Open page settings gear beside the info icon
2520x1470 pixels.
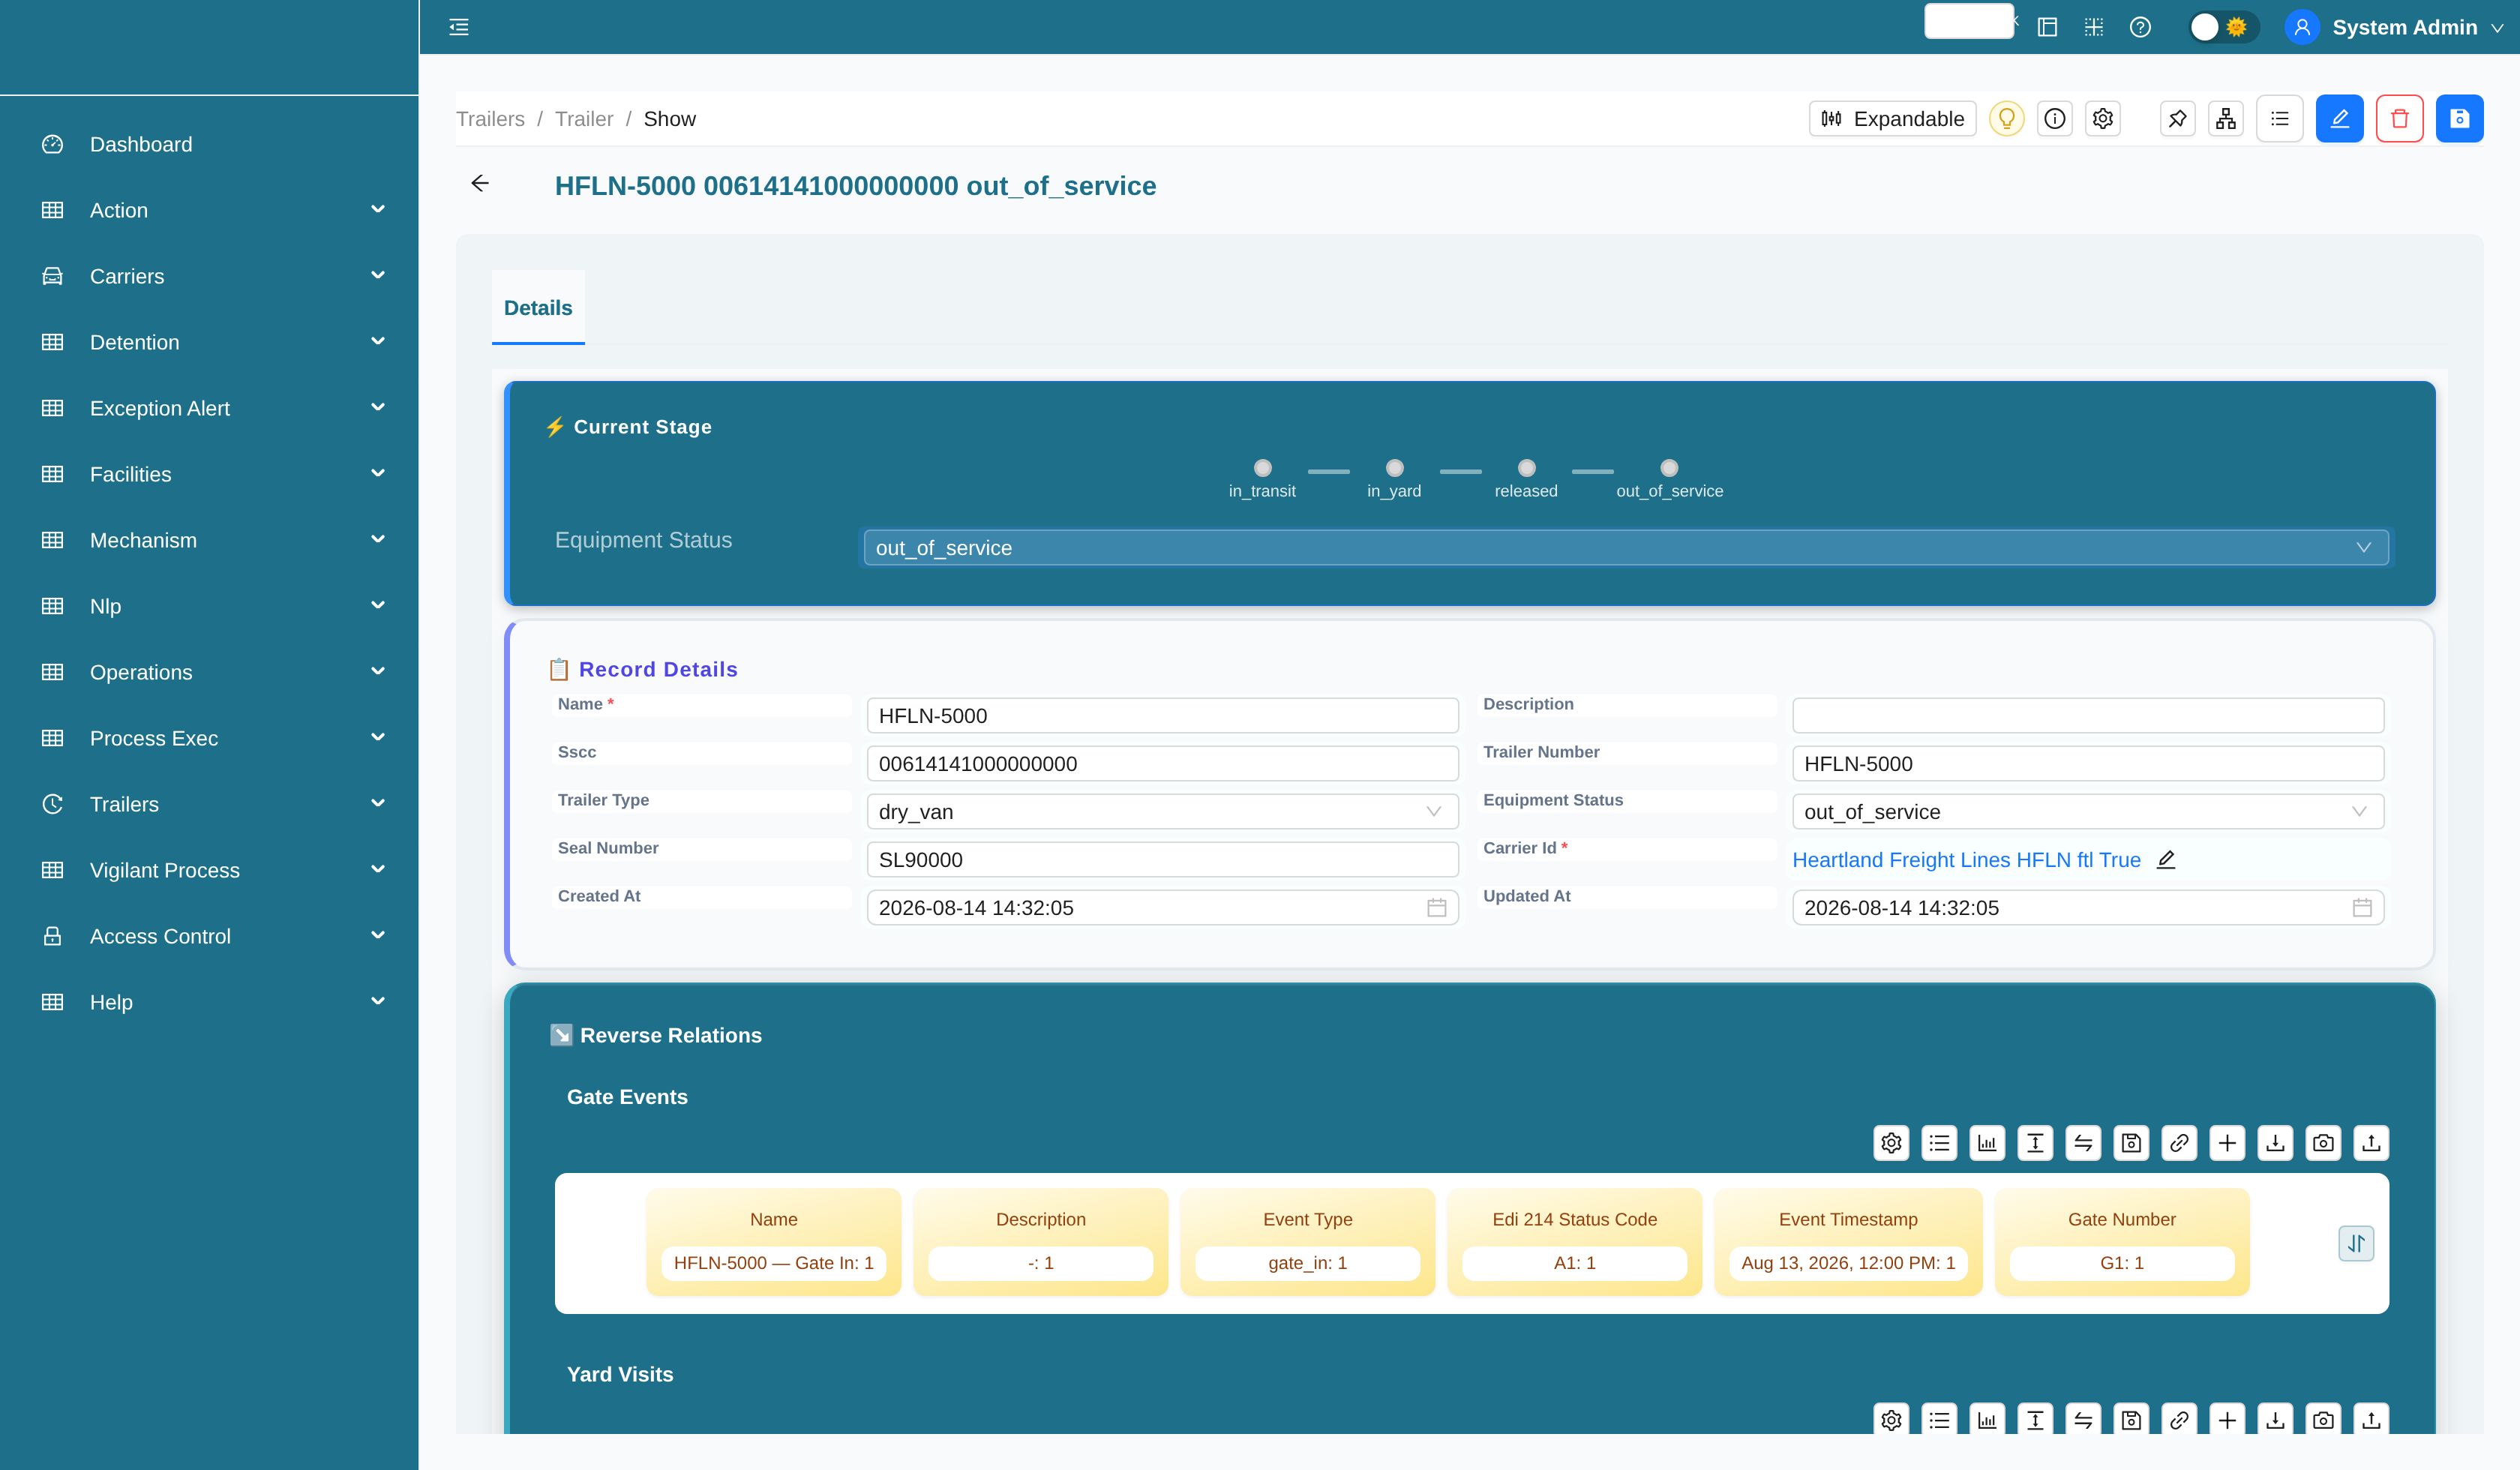point(2103,119)
